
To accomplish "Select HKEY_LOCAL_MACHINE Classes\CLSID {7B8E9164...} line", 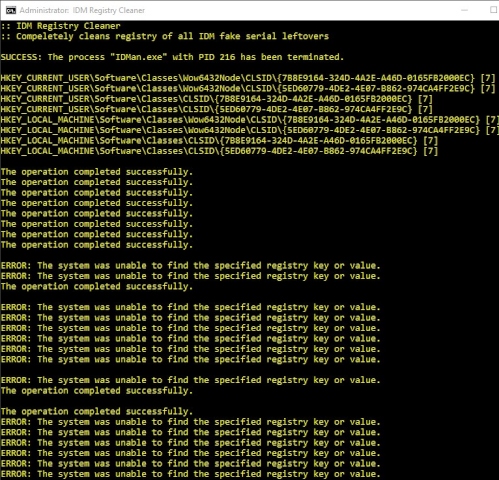I will point(219,141).
